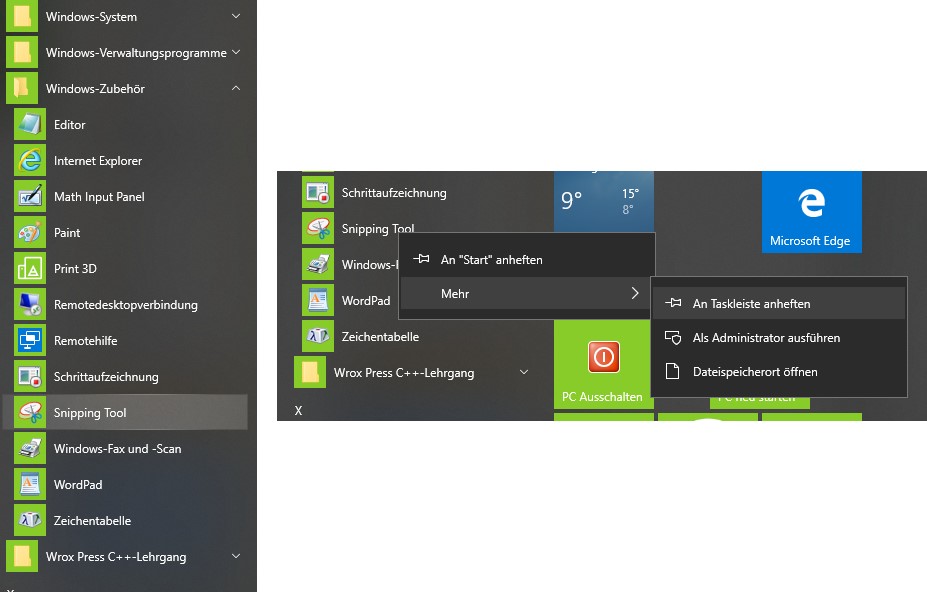927x592 pixels.
Task: Click the Wrox Press C++-Lehrgang label in full list
Action: point(116,557)
